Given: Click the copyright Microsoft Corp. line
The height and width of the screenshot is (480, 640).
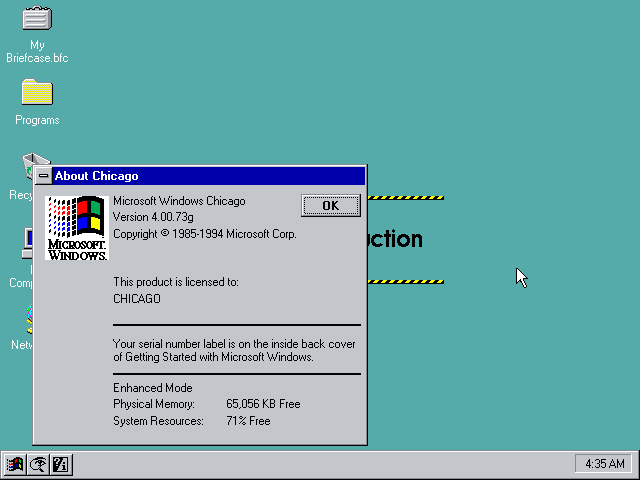Looking at the screenshot, I should 204,234.
